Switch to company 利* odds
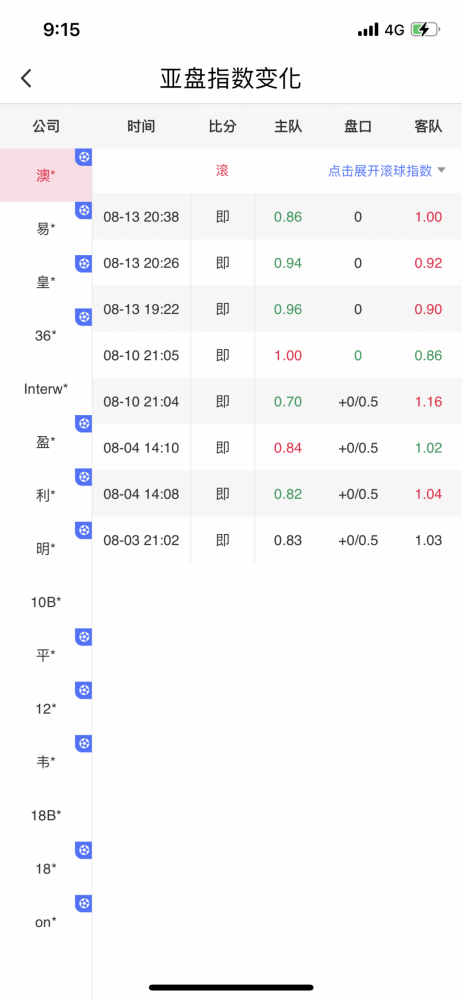This screenshot has height=1000, width=462. point(45,494)
